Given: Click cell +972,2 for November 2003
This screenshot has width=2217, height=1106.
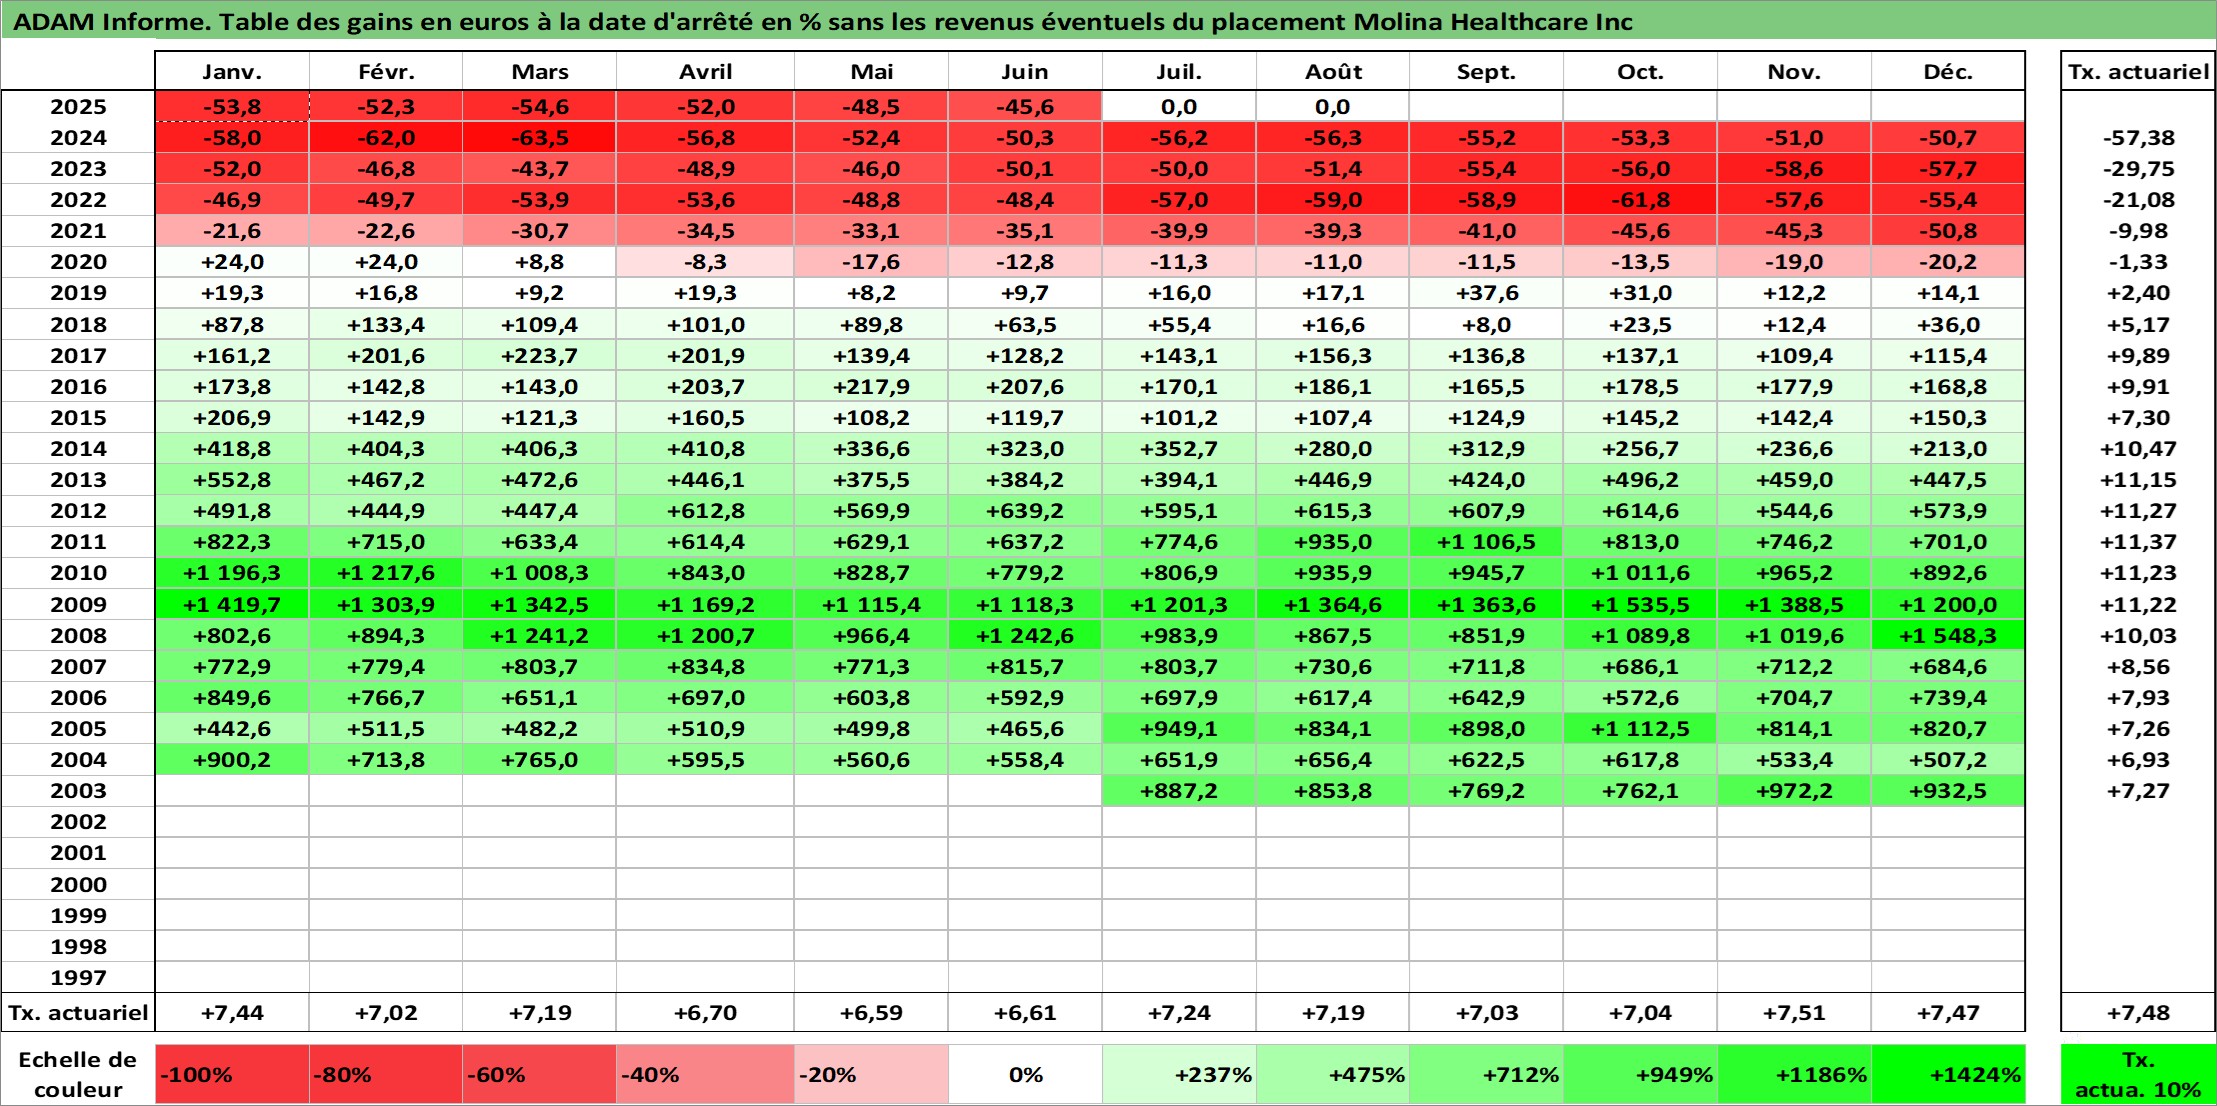Looking at the screenshot, I should point(1794,791).
